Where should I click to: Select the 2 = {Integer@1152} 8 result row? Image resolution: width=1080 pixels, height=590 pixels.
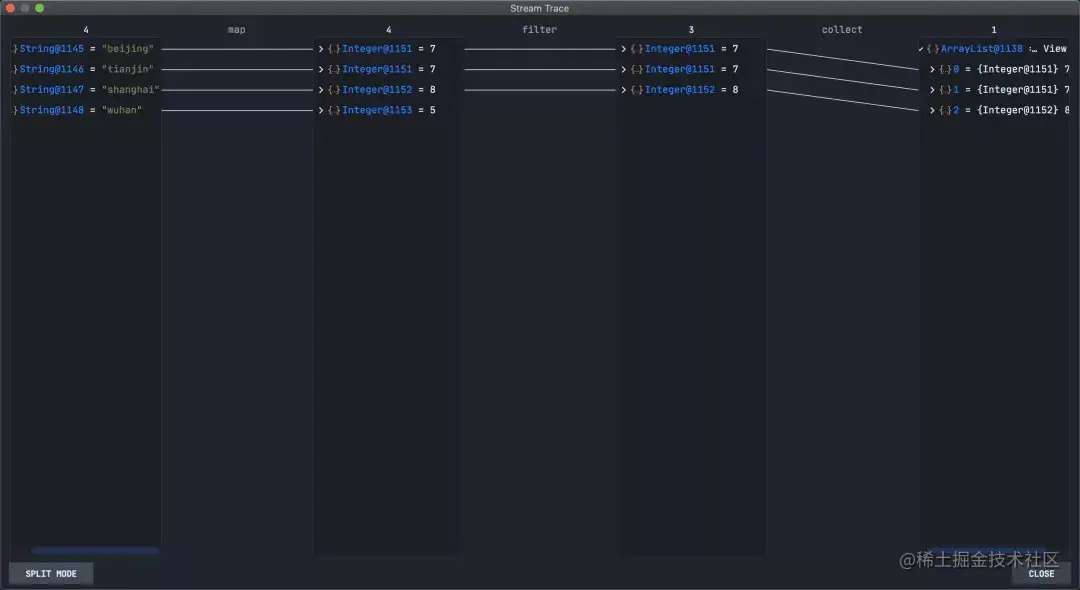point(998,110)
